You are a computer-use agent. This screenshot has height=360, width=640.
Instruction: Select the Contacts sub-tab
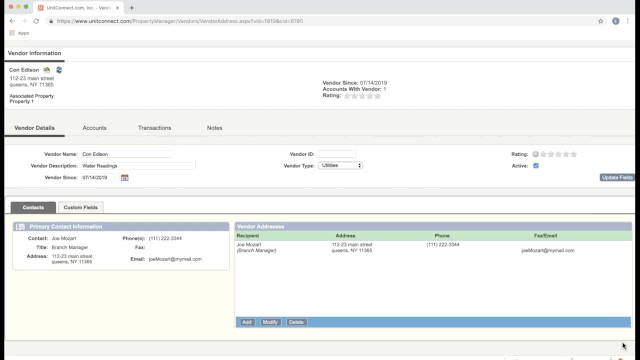pyautogui.click(x=33, y=207)
